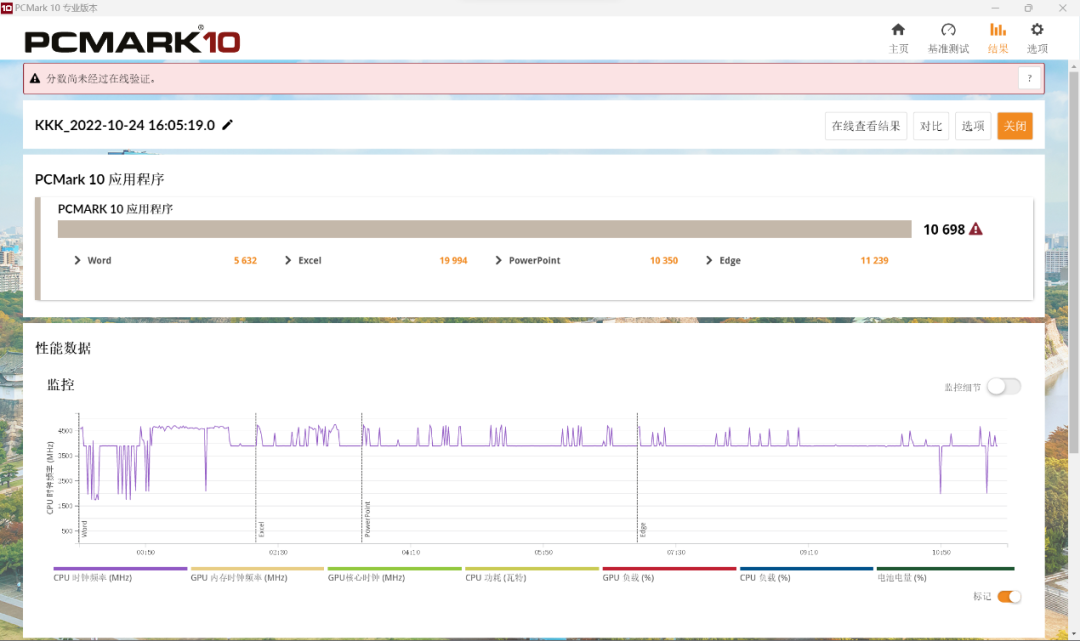Viewport: 1080px width, 641px height.
Task: Click the PowerPoint marker line in chart
Action: coord(362,478)
